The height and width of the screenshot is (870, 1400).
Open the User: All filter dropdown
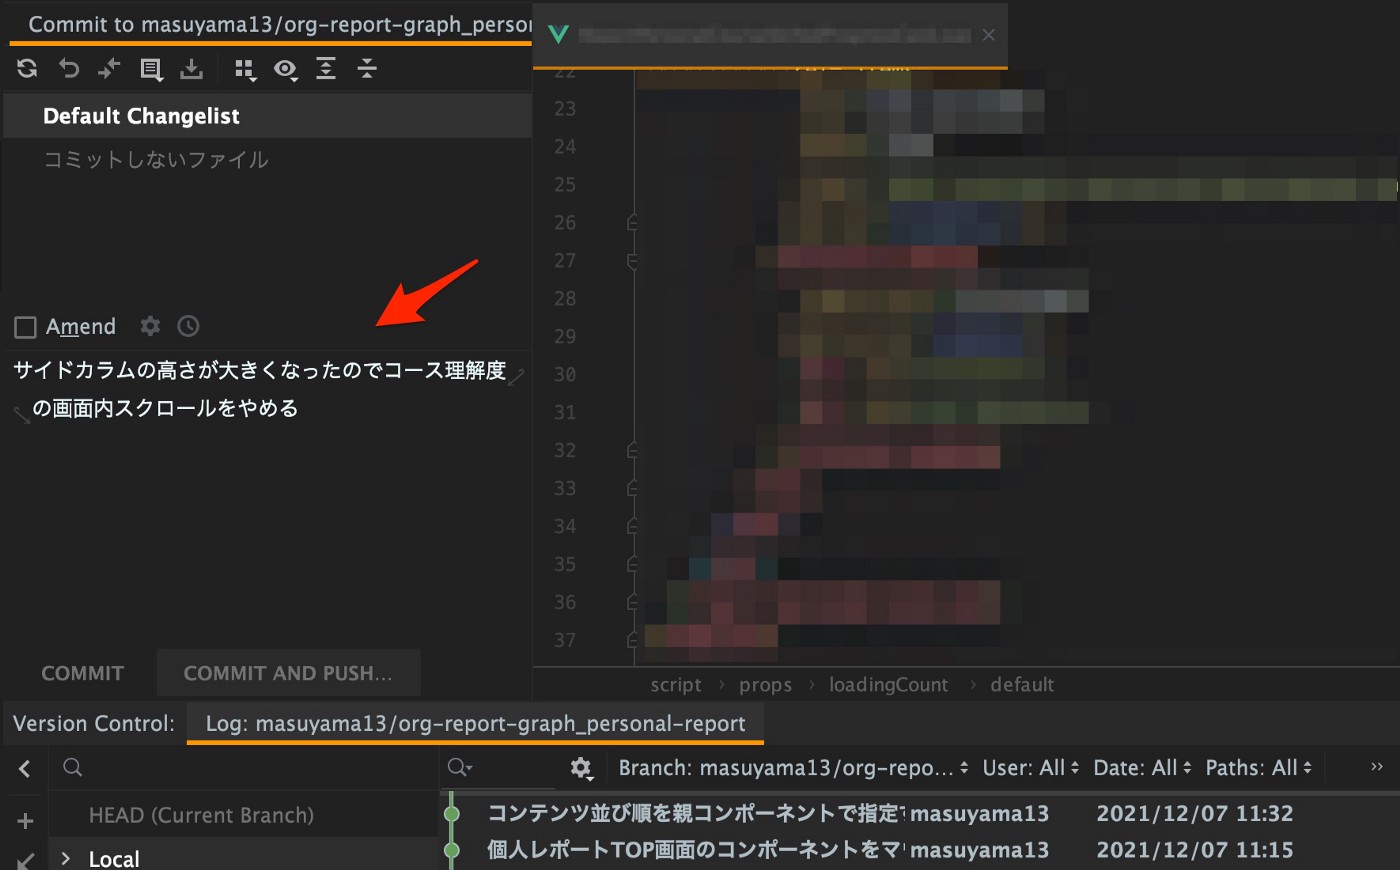tap(1031, 768)
